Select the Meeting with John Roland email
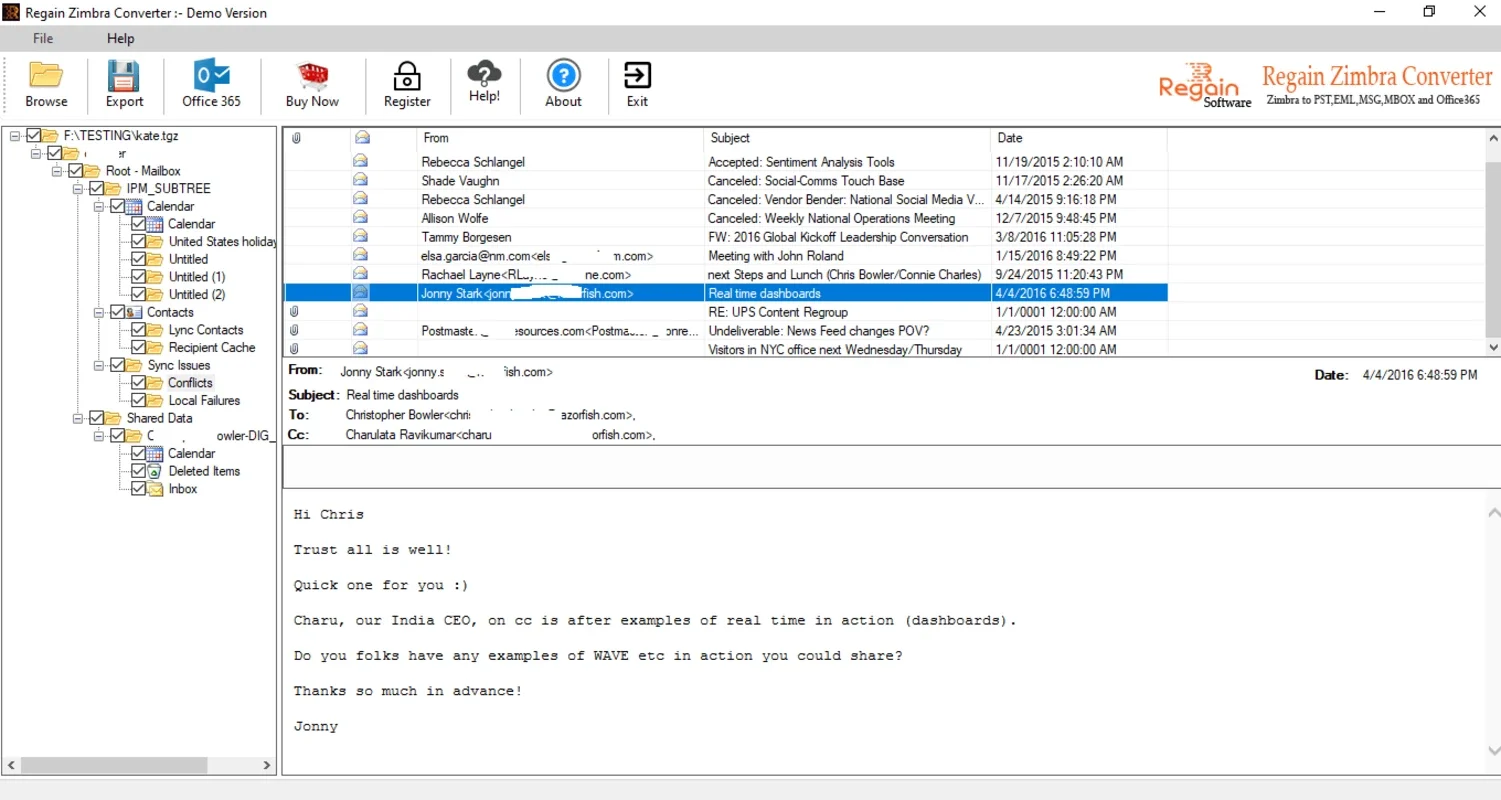This screenshot has width=1501, height=800. [726, 255]
